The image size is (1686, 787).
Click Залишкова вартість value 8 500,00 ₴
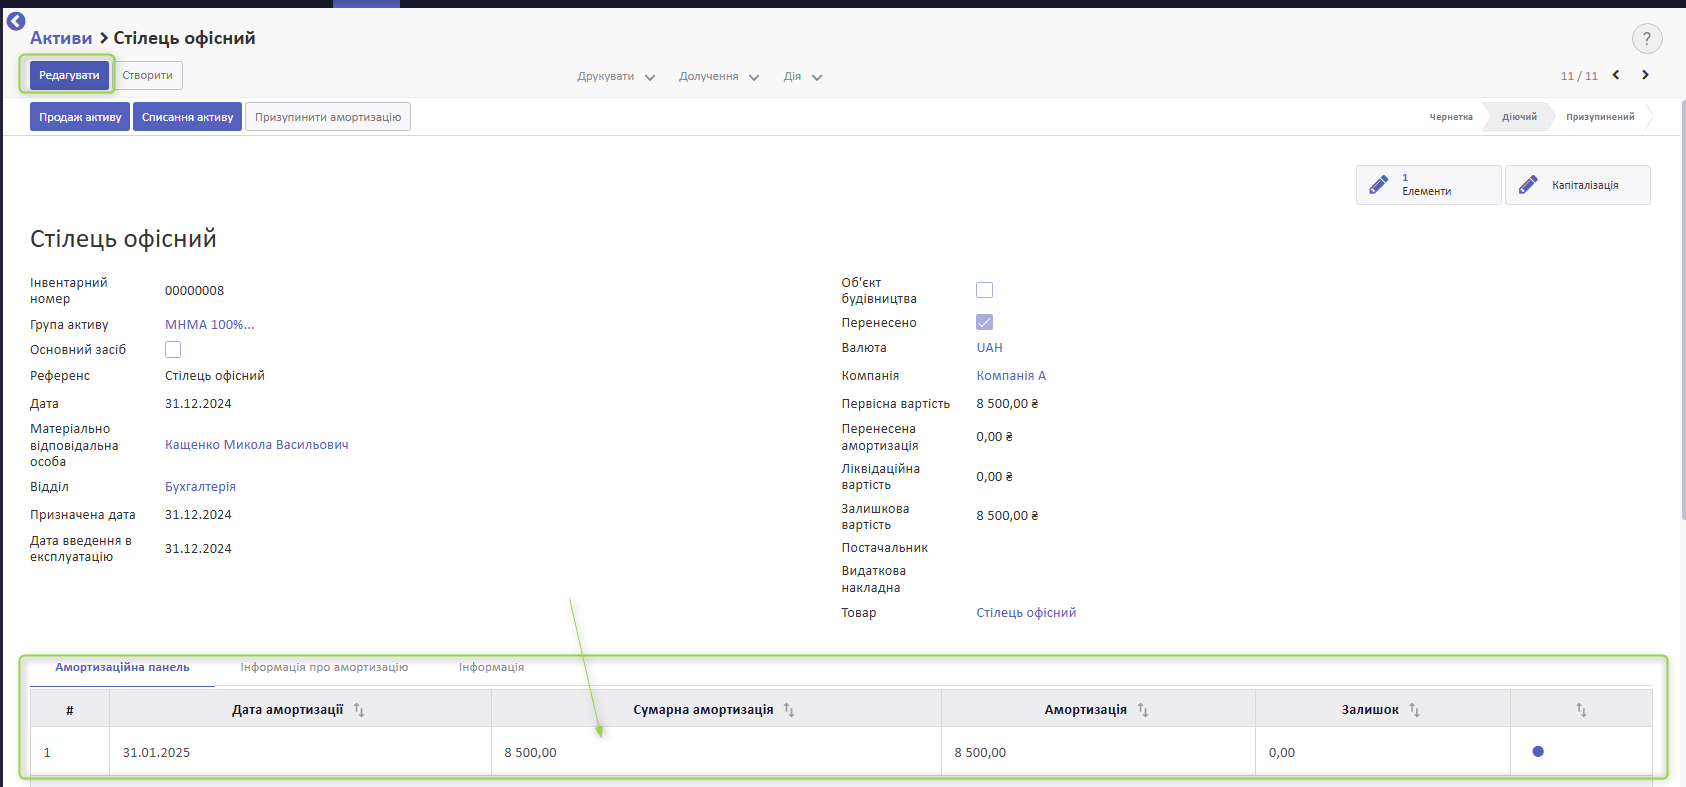pyautogui.click(x=1007, y=516)
